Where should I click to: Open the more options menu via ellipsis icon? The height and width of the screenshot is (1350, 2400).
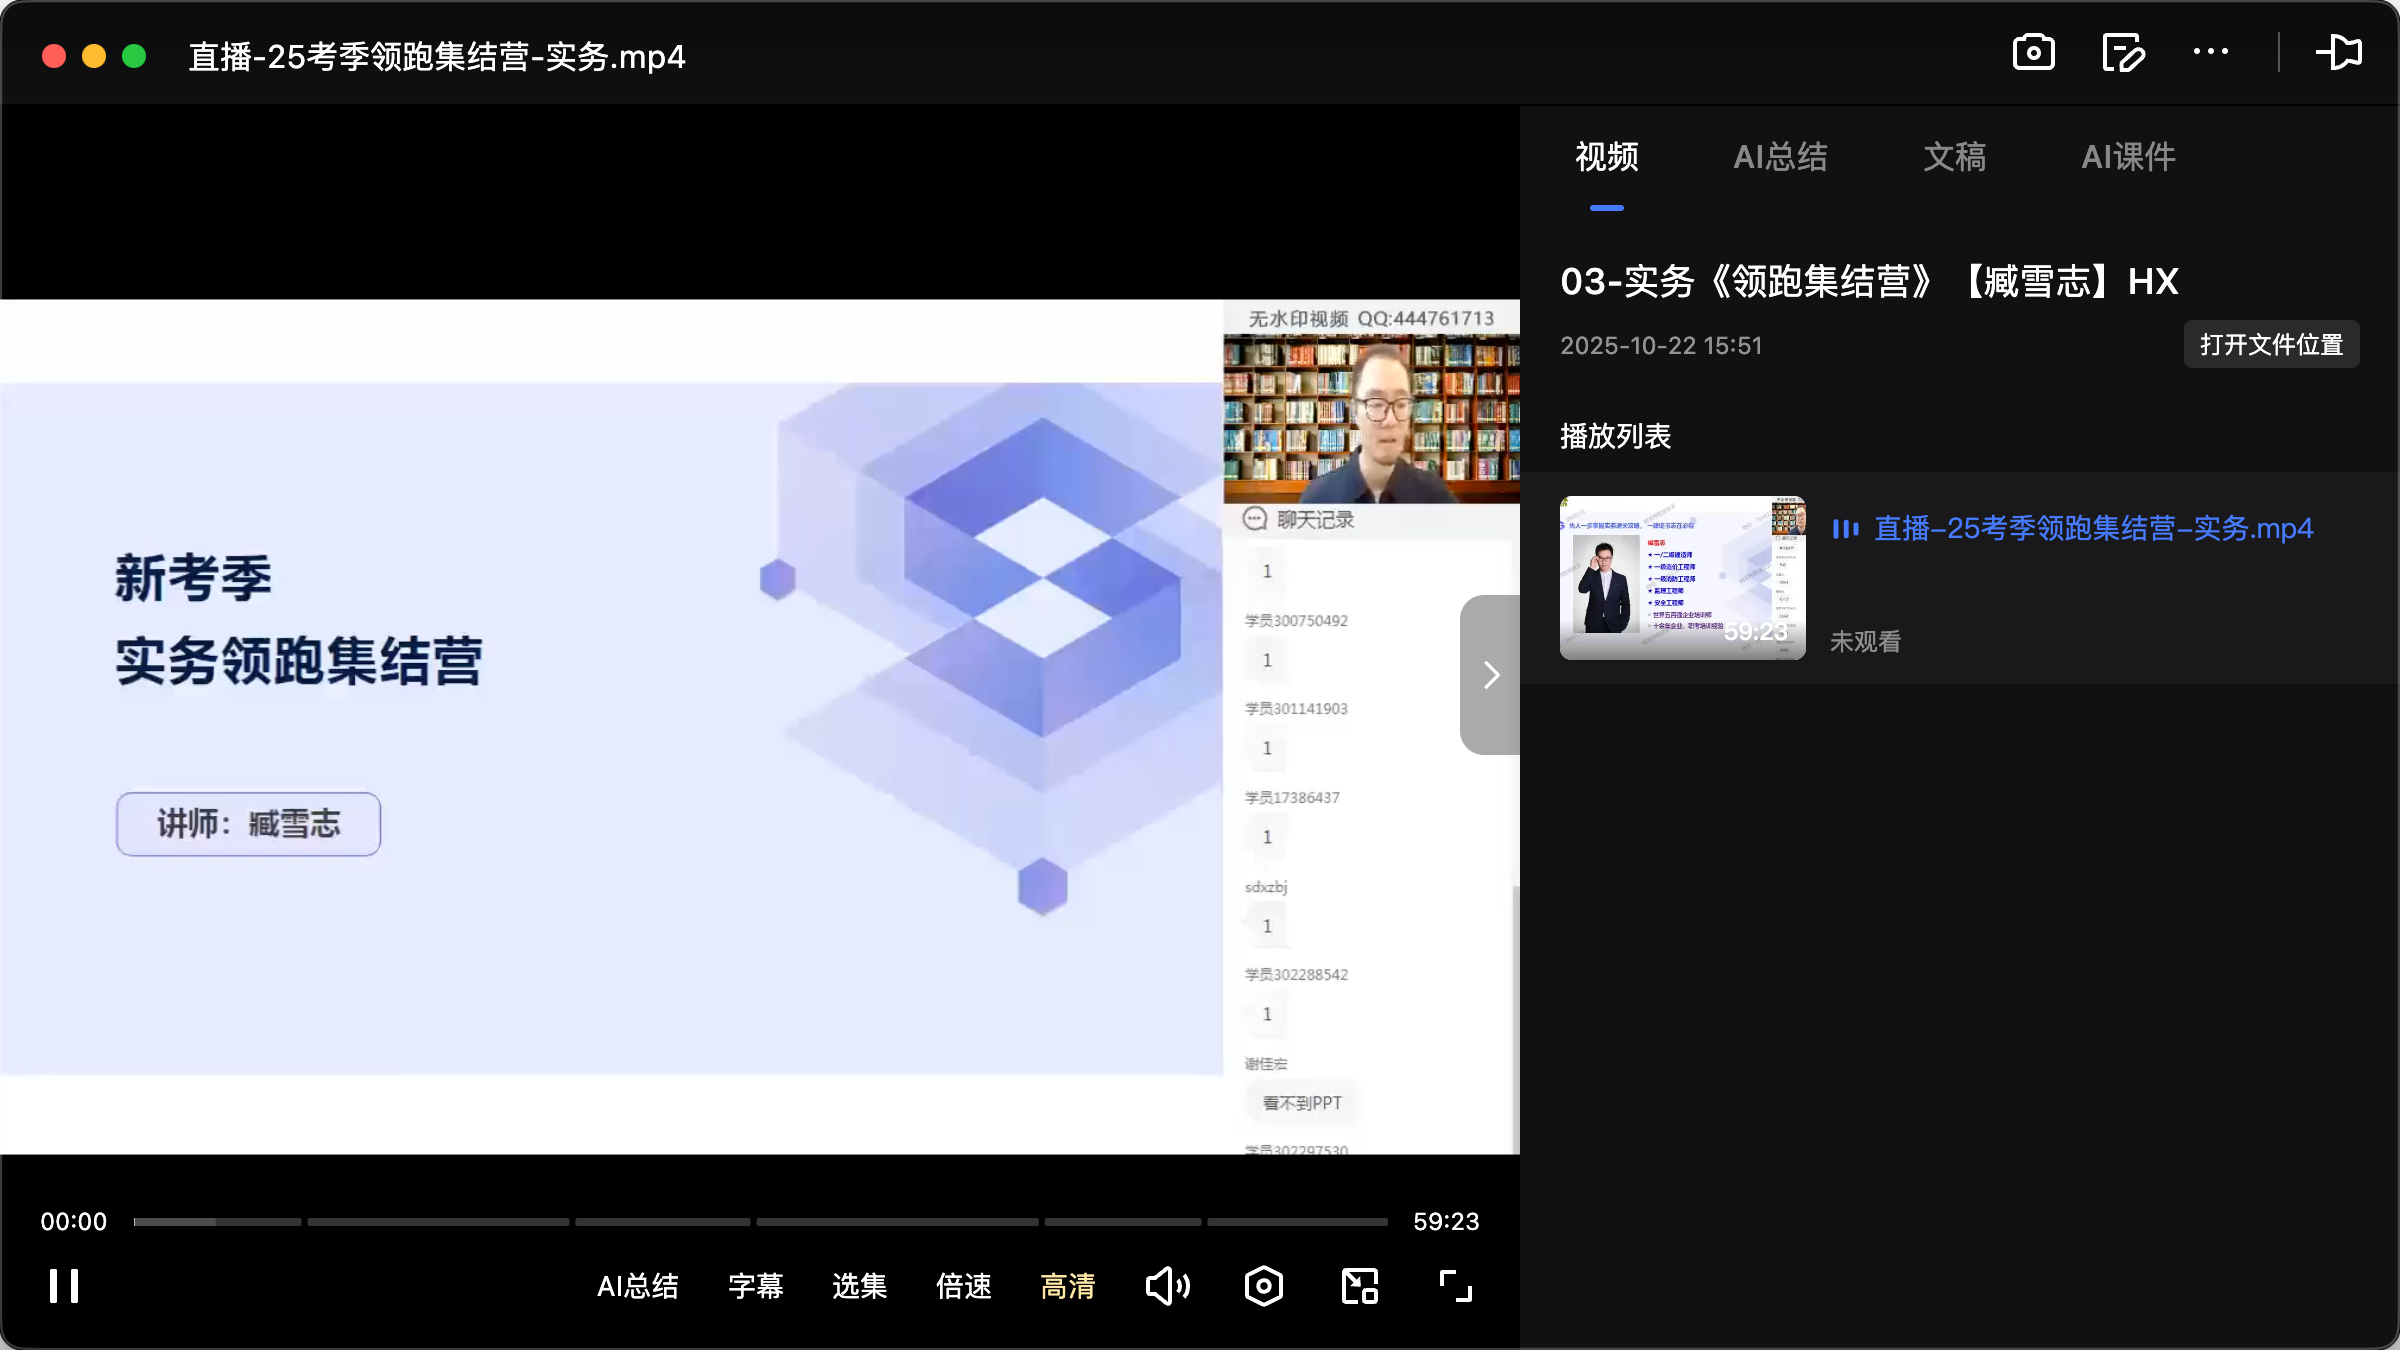tap(2211, 52)
